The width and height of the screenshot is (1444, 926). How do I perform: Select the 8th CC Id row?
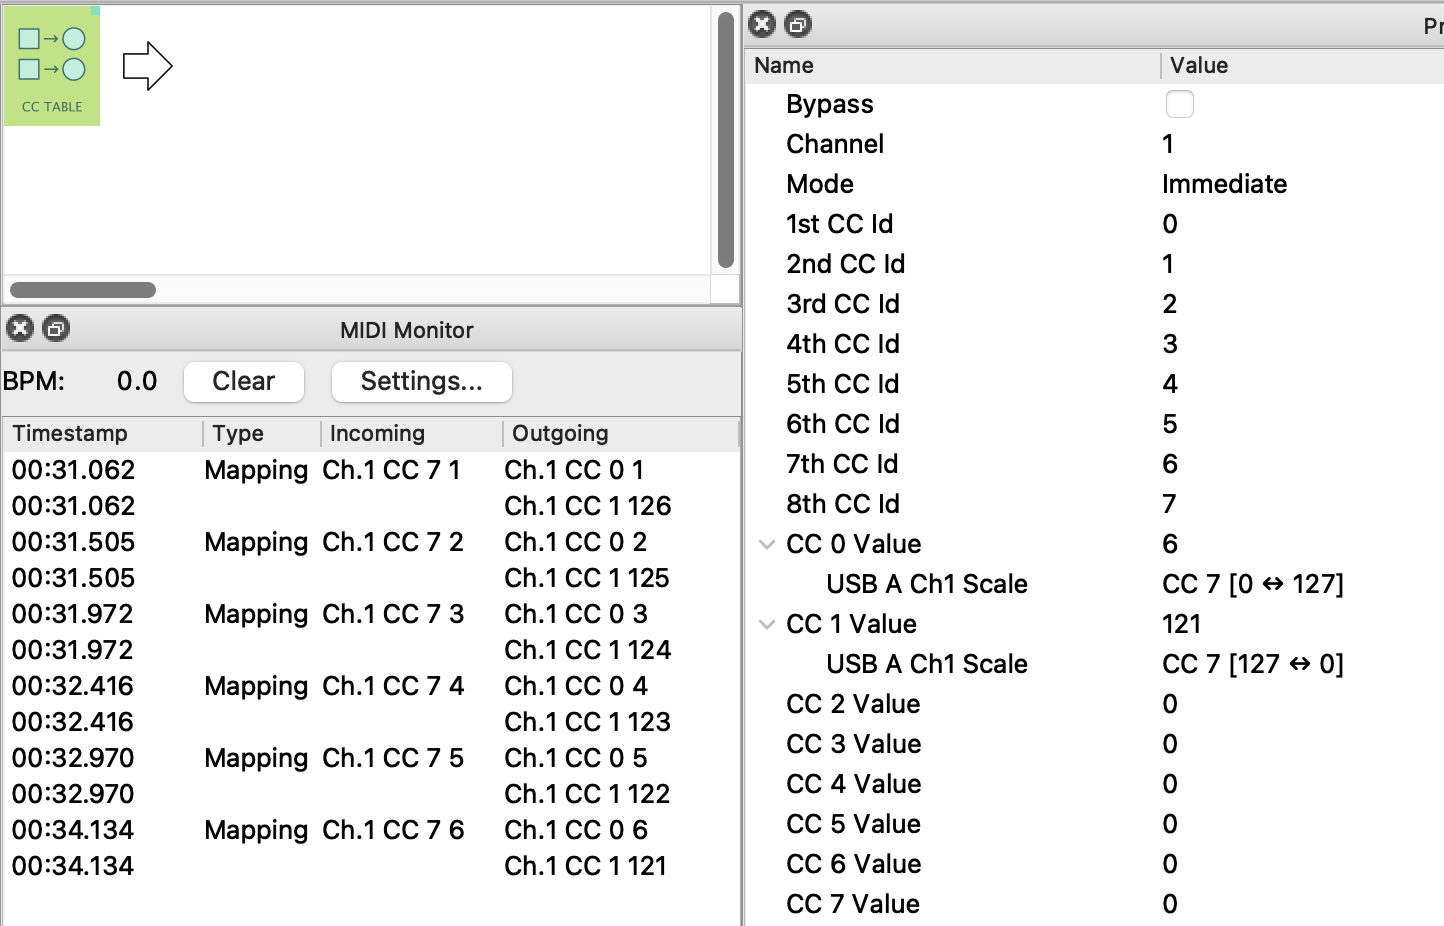[x=843, y=504]
